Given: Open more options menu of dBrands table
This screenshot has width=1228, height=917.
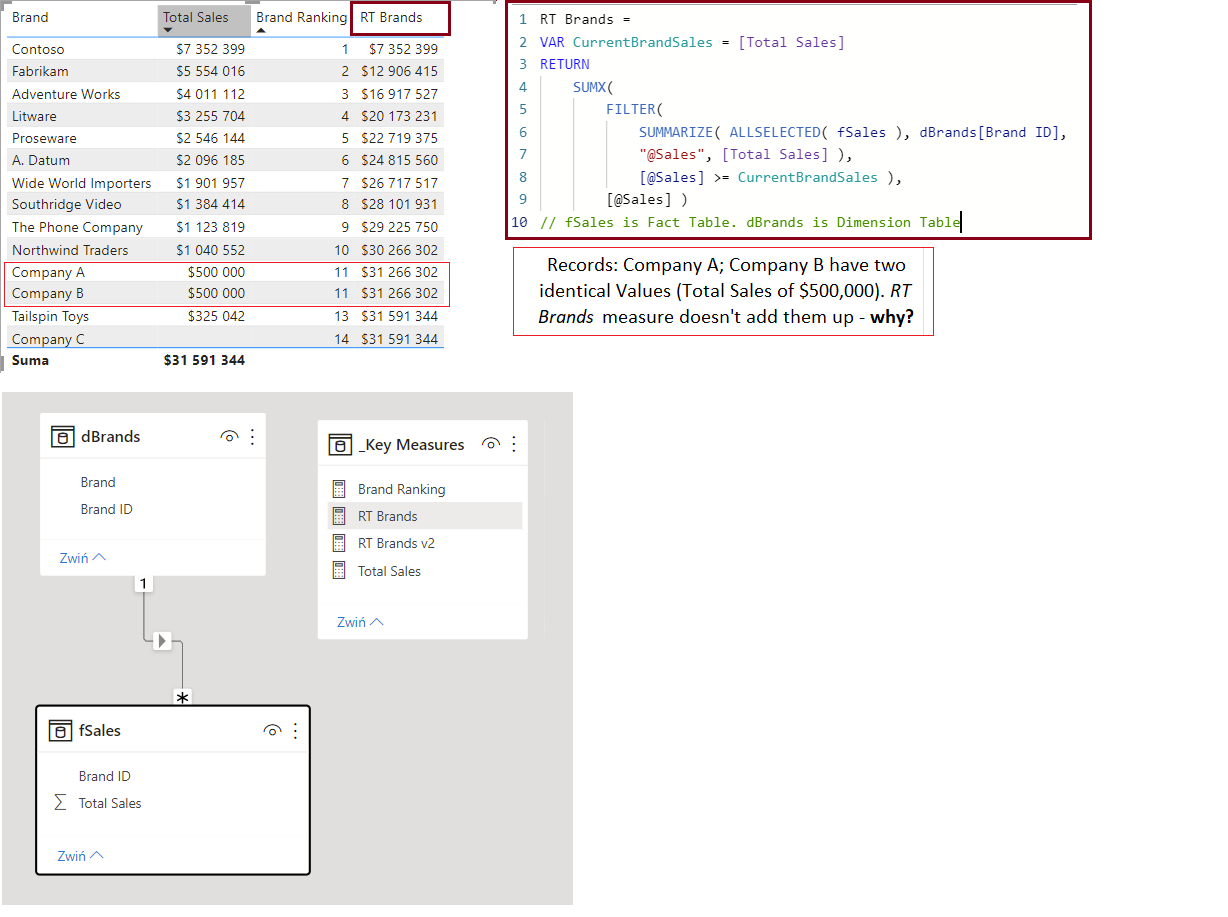Looking at the screenshot, I should [252, 436].
